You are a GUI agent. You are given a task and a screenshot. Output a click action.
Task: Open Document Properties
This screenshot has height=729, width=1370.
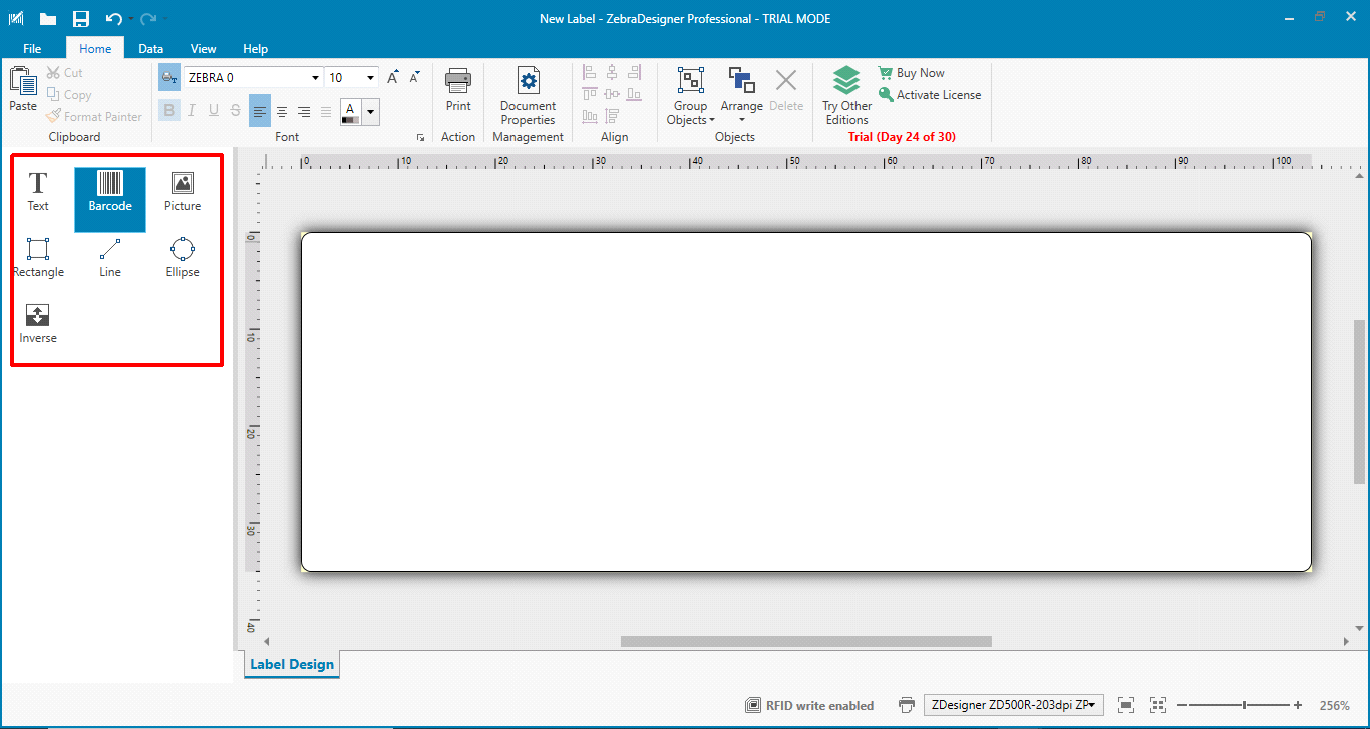528,96
